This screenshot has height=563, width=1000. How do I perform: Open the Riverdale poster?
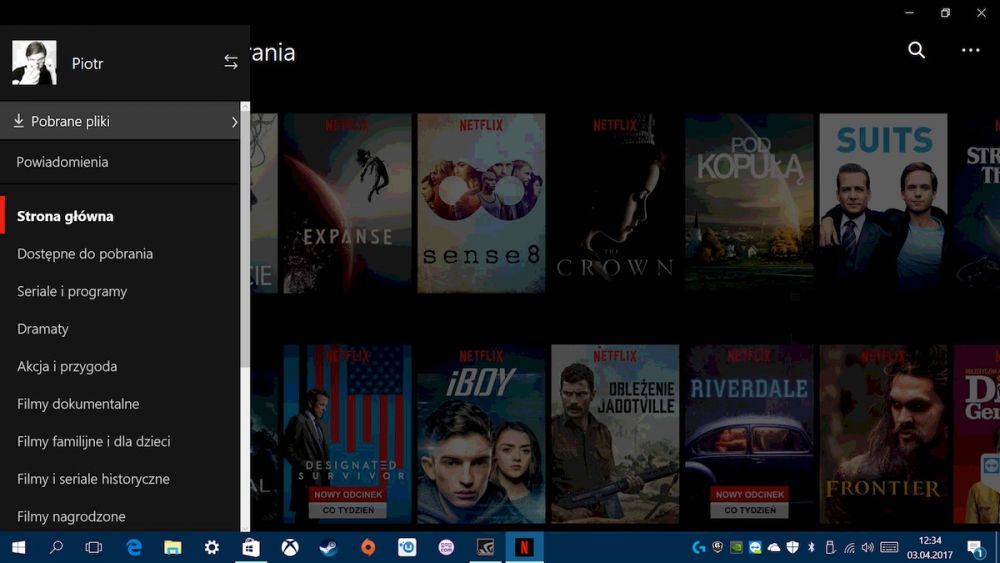pos(749,434)
